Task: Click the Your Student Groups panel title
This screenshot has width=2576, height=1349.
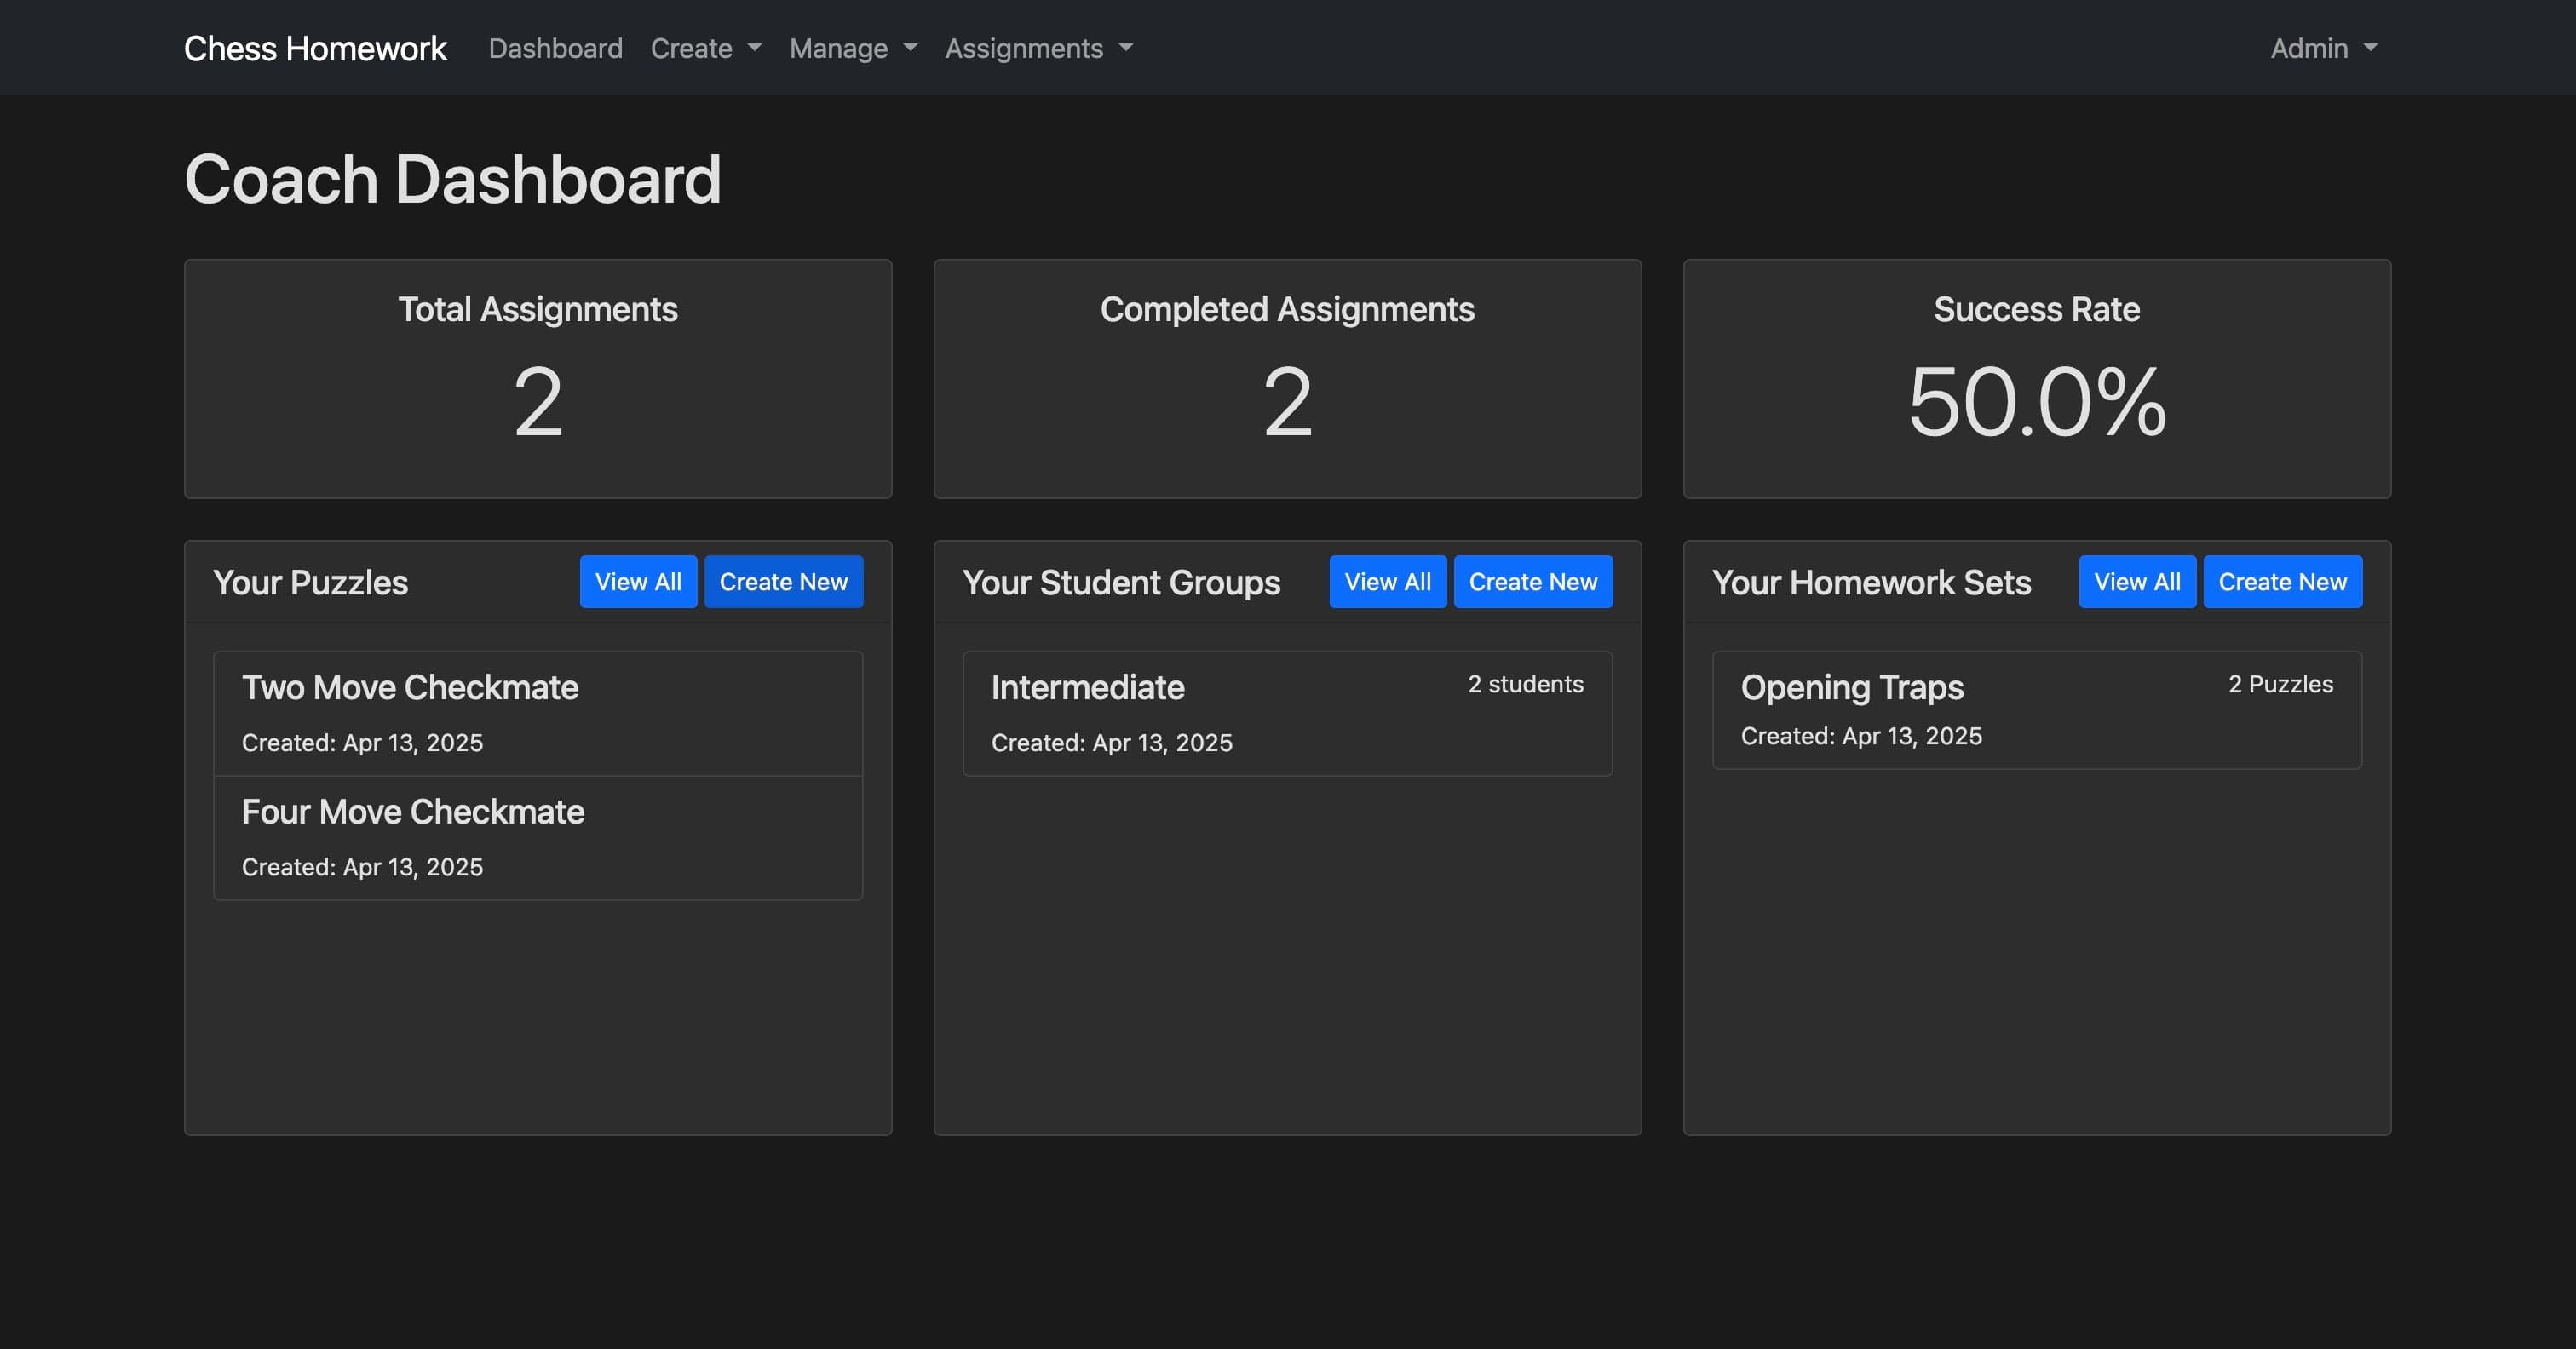Action: click(x=1121, y=582)
